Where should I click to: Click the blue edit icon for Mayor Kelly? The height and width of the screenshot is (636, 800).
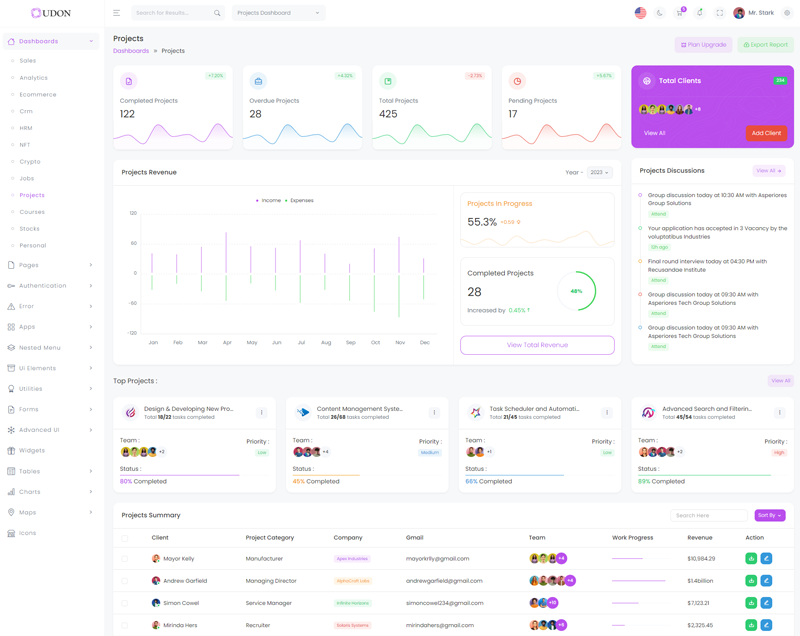(x=766, y=559)
